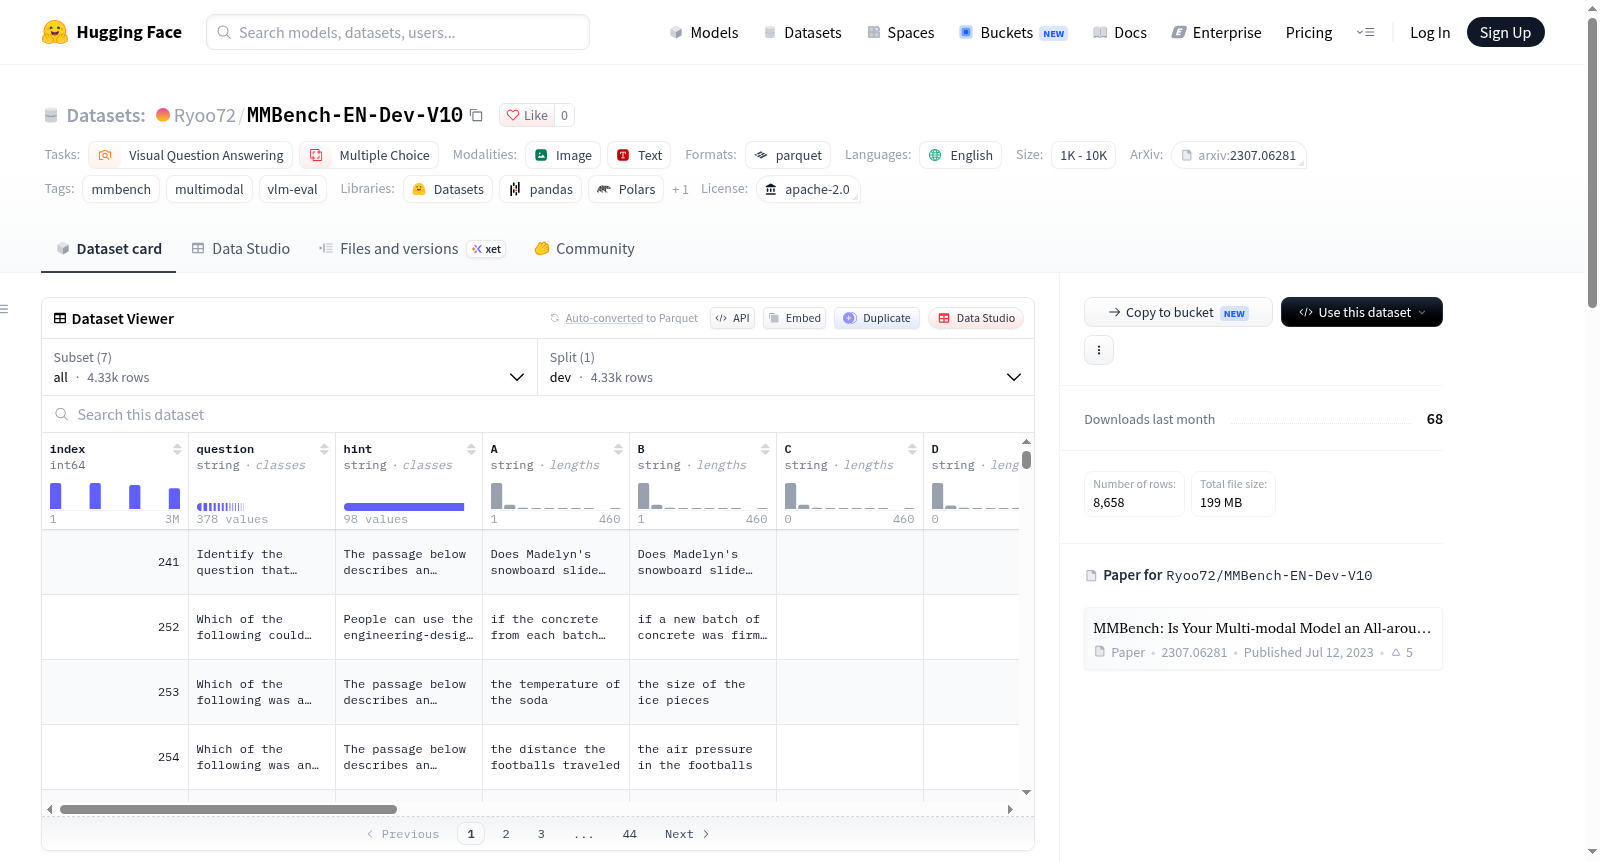This screenshot has width=1600, height=861.
Task: Open the arxiv:2307.06281 link
Action: [1239, 155]
